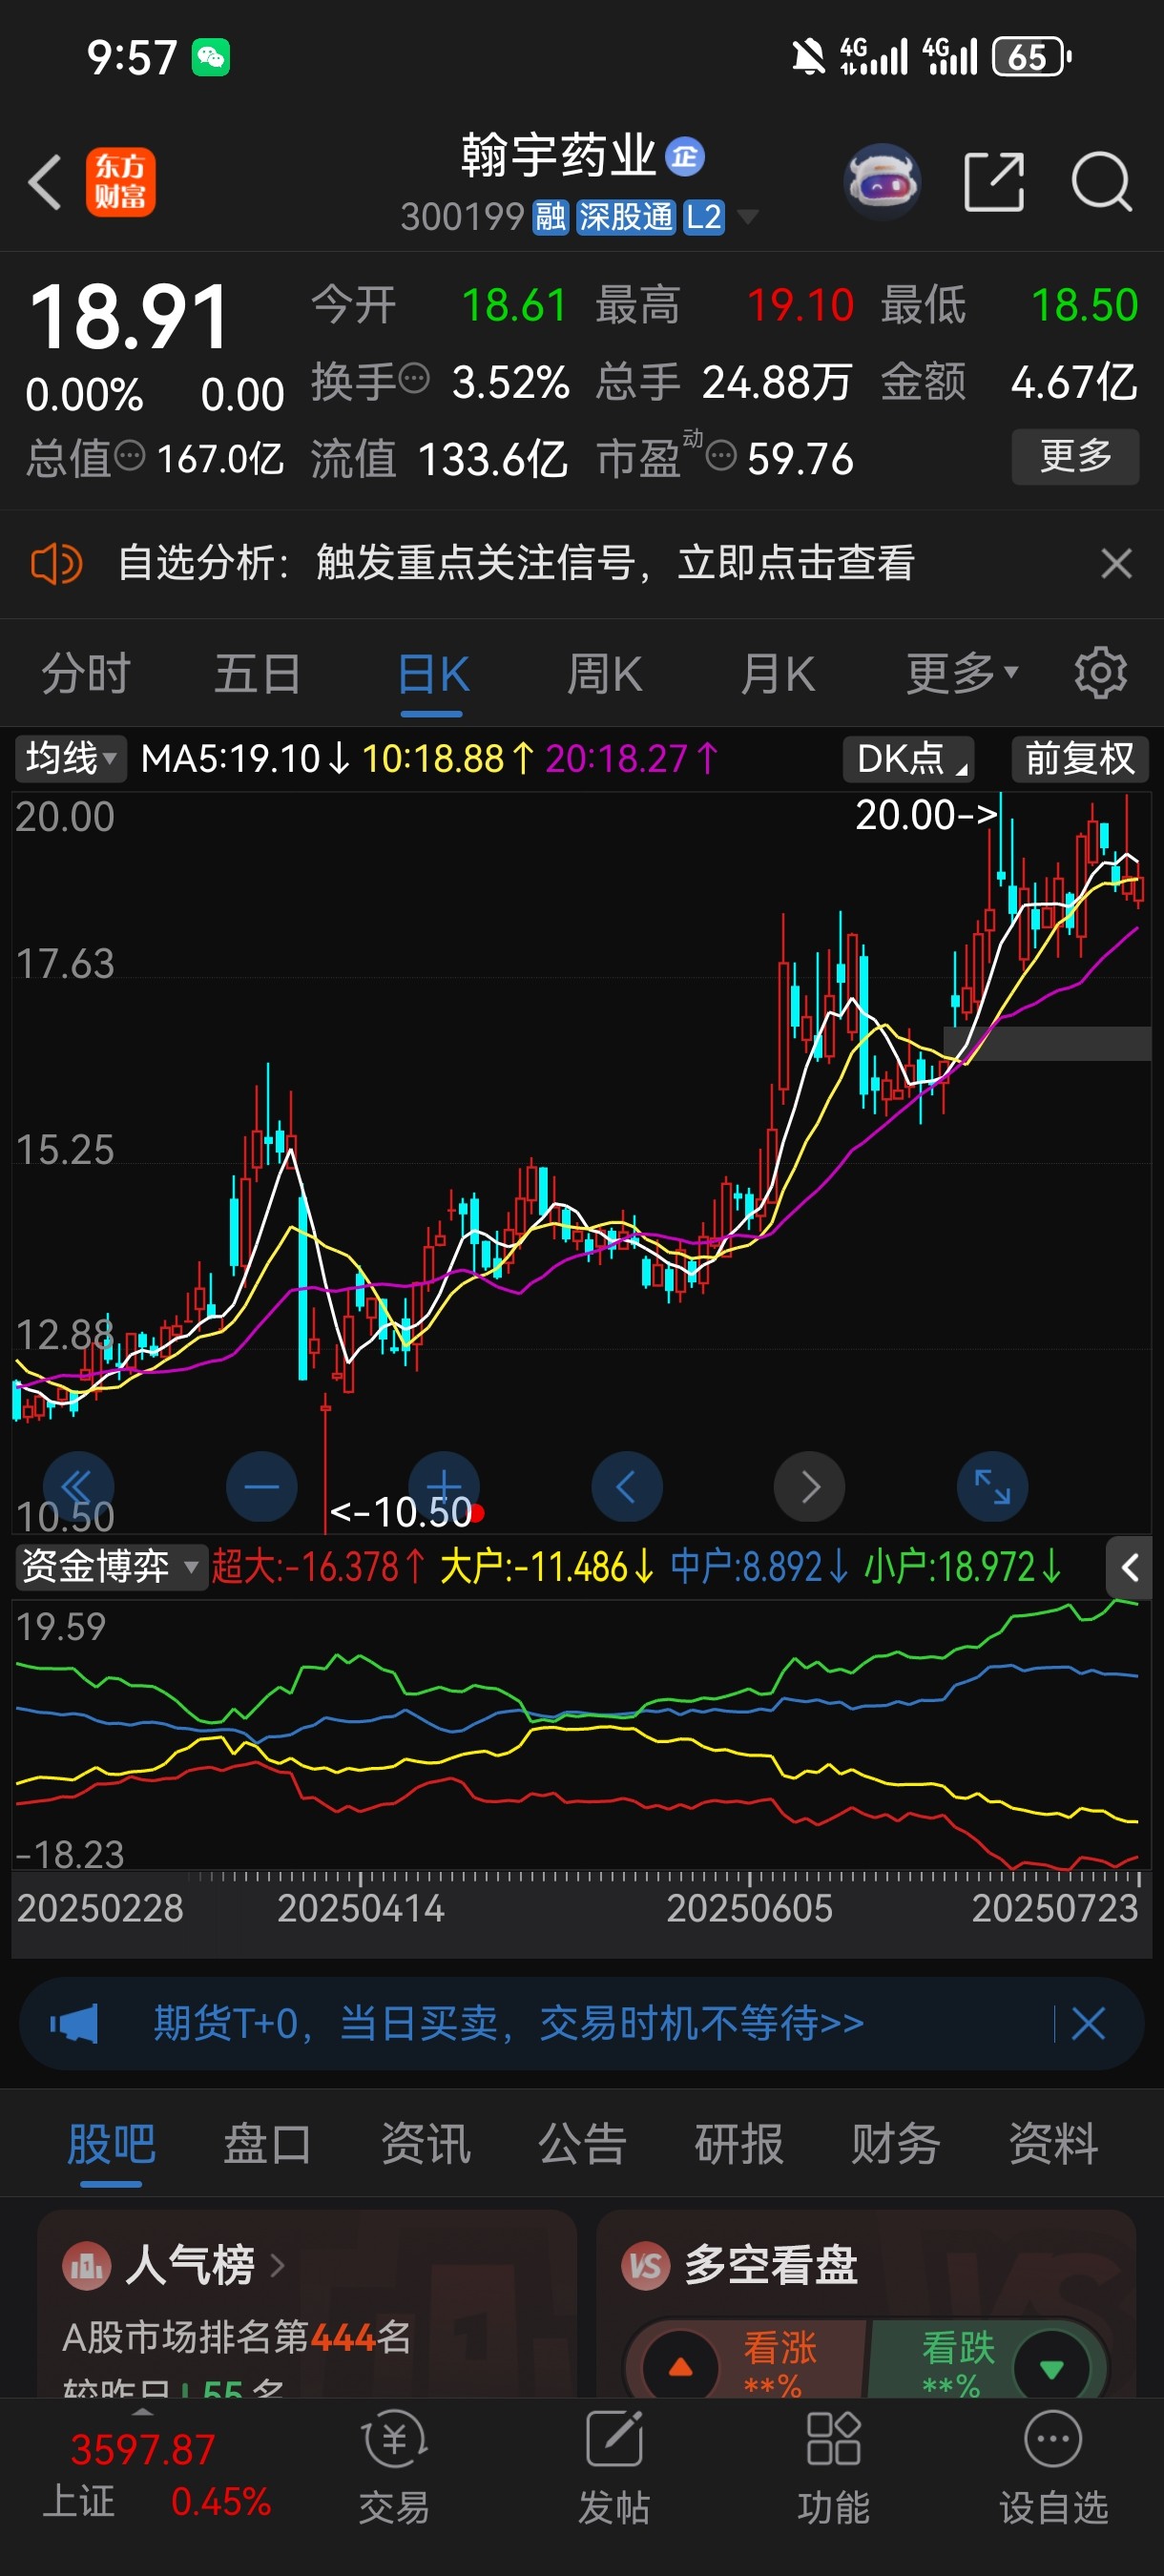Image resolution: width=1164 pixels, height=2576 pixels.
Task: Tap the muted bell status icon
Action: coord(808,57)
